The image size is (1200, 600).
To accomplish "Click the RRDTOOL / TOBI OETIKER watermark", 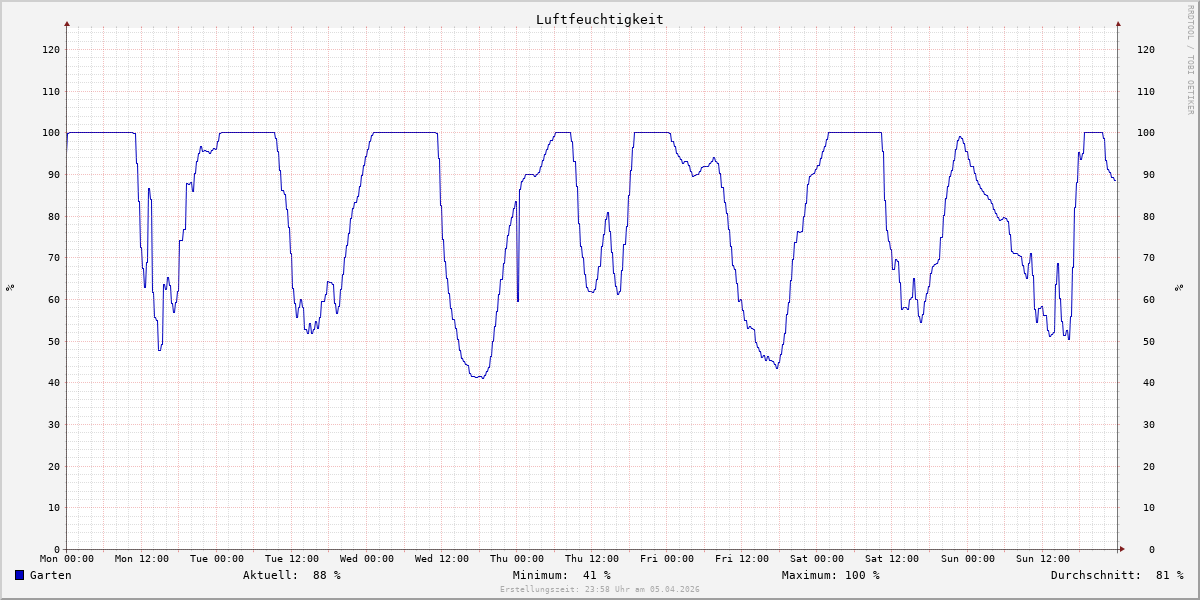I will [1190, 60].
